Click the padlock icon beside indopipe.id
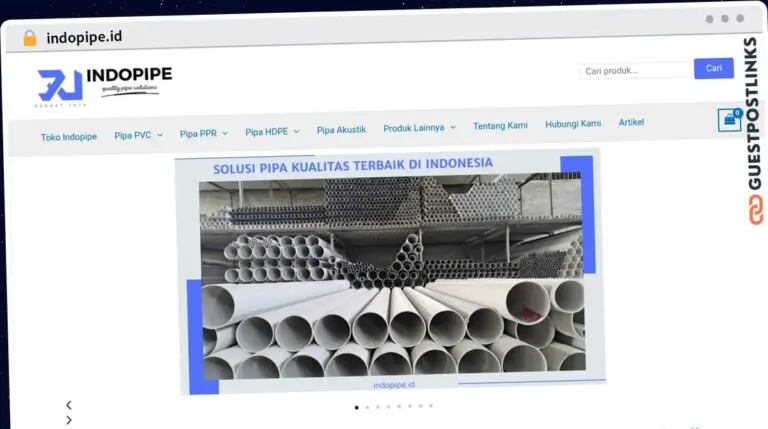The image size is (768, 429). tap(30, 38)
